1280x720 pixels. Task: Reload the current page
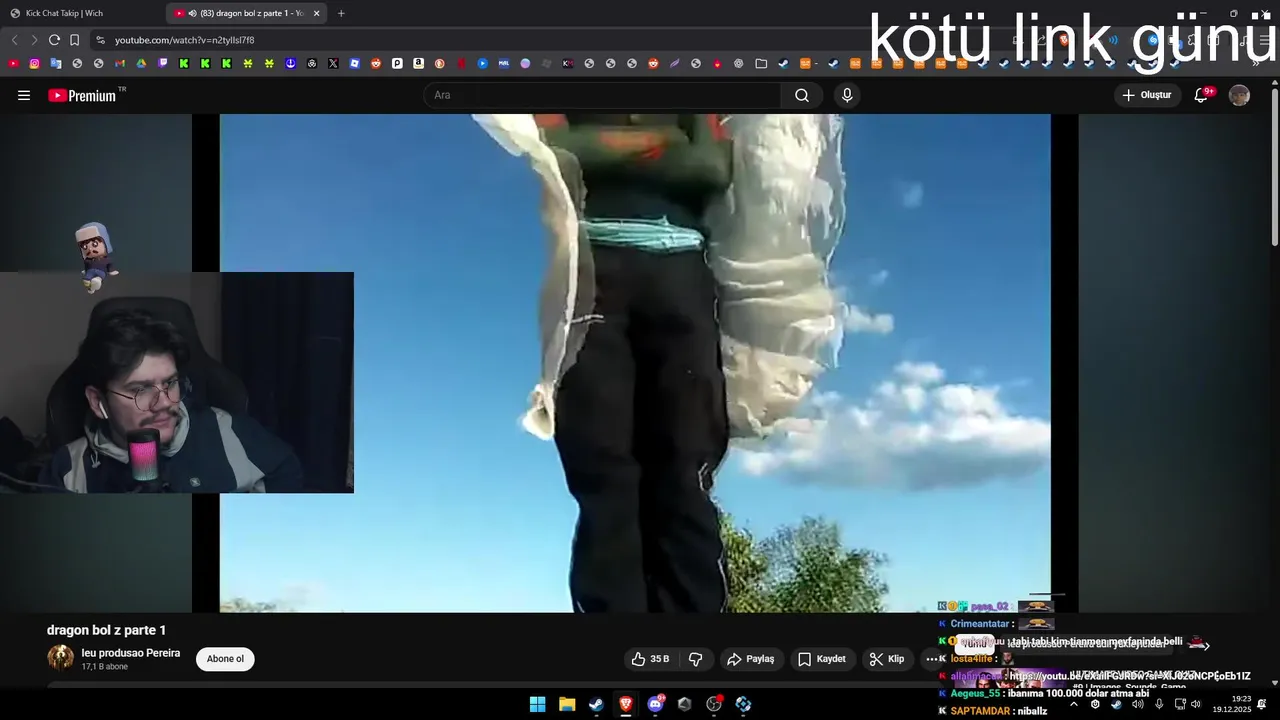[x=54, y=40]
